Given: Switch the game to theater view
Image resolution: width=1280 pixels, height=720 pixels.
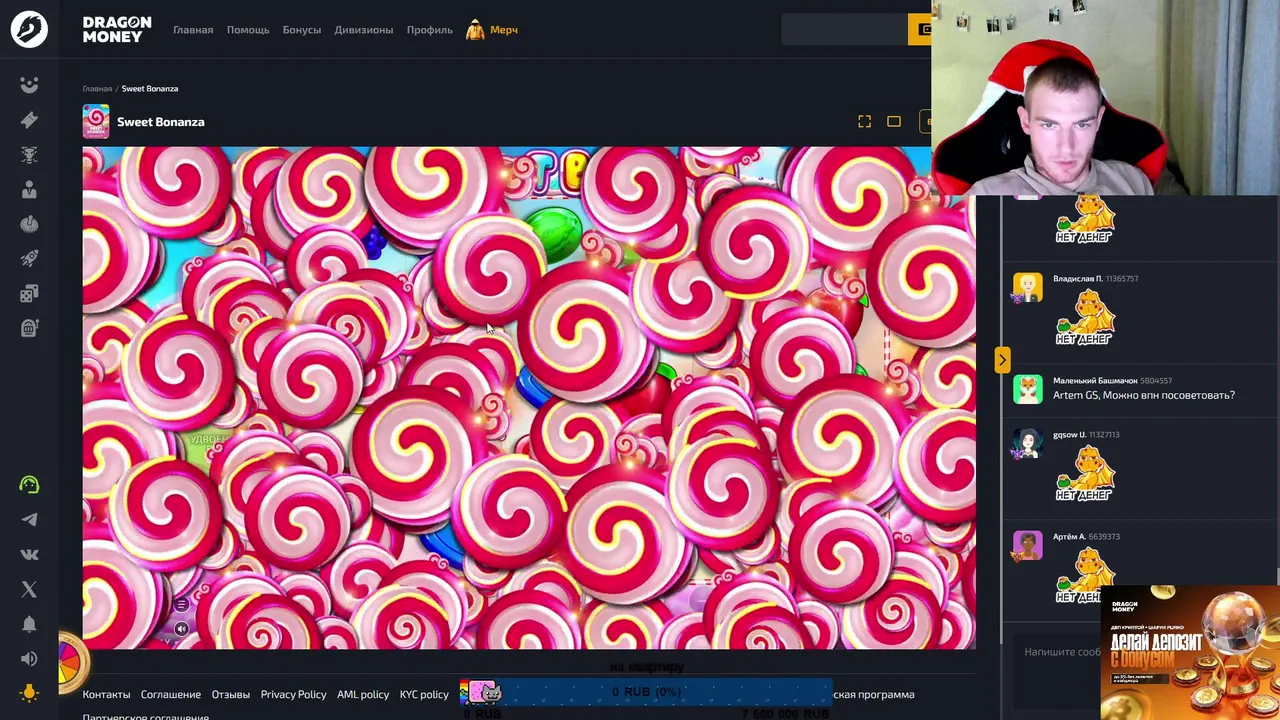Looking at the screenshot, I should pos(894,122).
